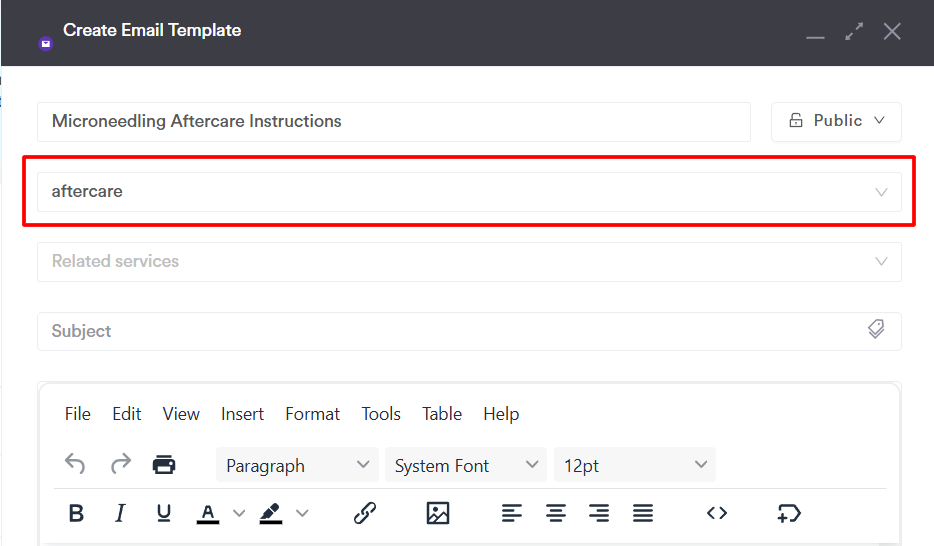934x546 pixels.
Task: Click the Redo arrow
Action: pos(121,464)
